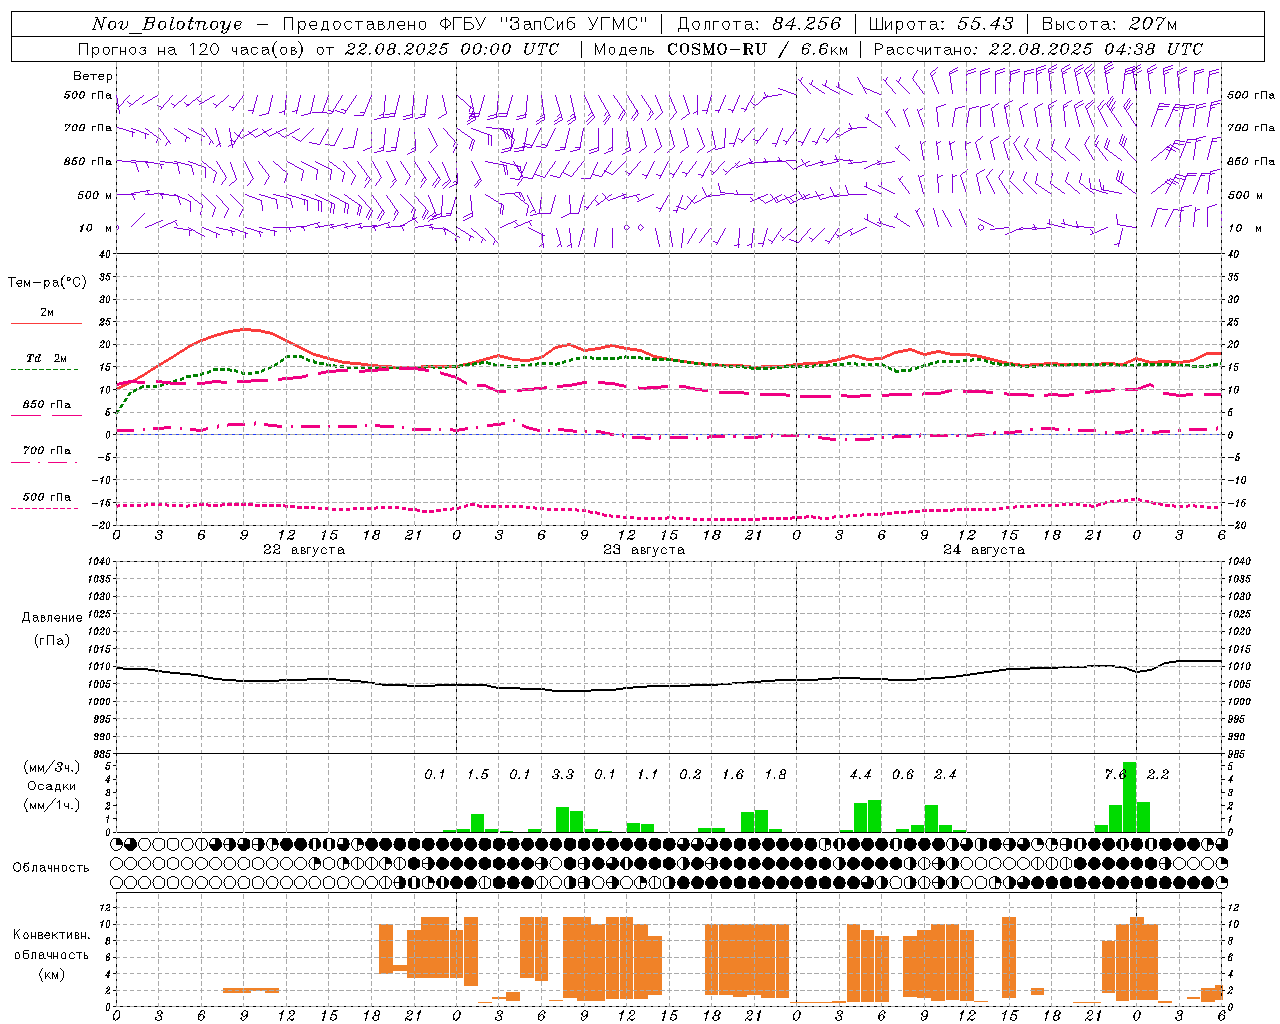Click the Давление pressure chart label
This screenshot has height=1024, width=1280.
(x=52, y=618)
